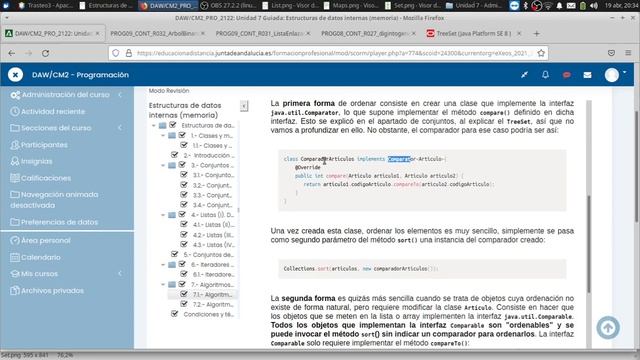Click the padlock site security icon
Screen dimensions: 640x360
(129, 53)
